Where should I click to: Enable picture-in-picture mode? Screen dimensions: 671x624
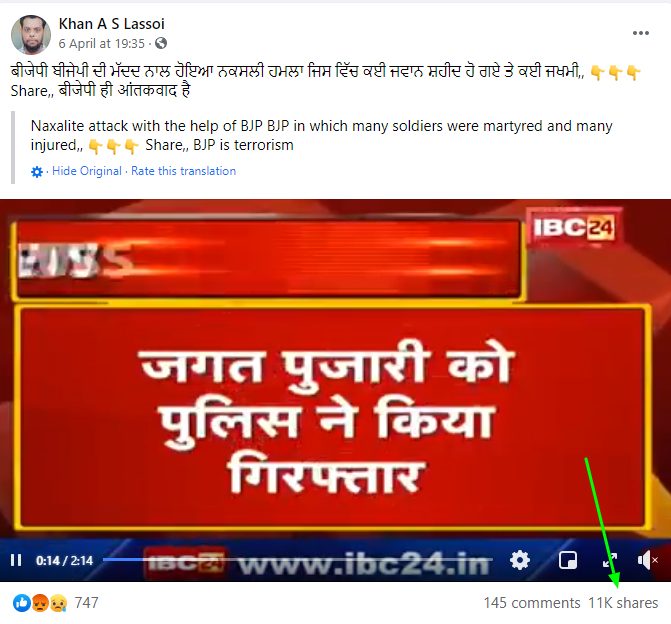click(x=567, y=560)
